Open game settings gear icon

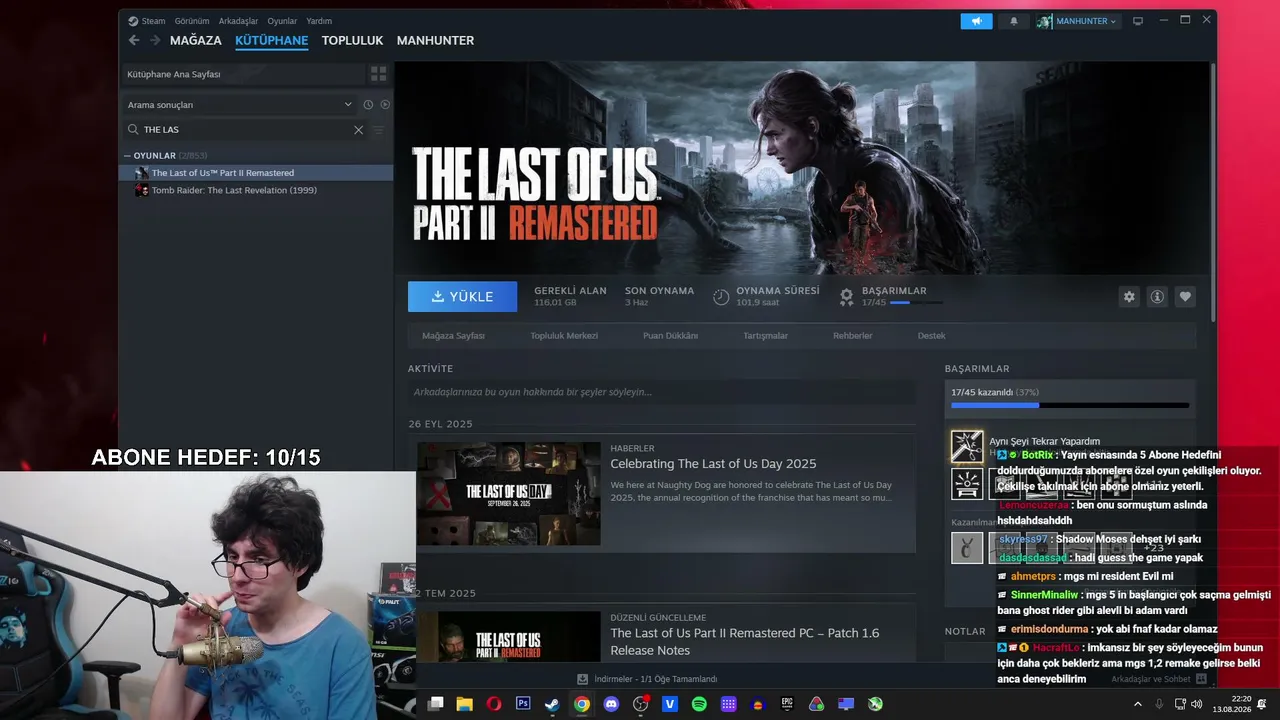[1129, 297]
